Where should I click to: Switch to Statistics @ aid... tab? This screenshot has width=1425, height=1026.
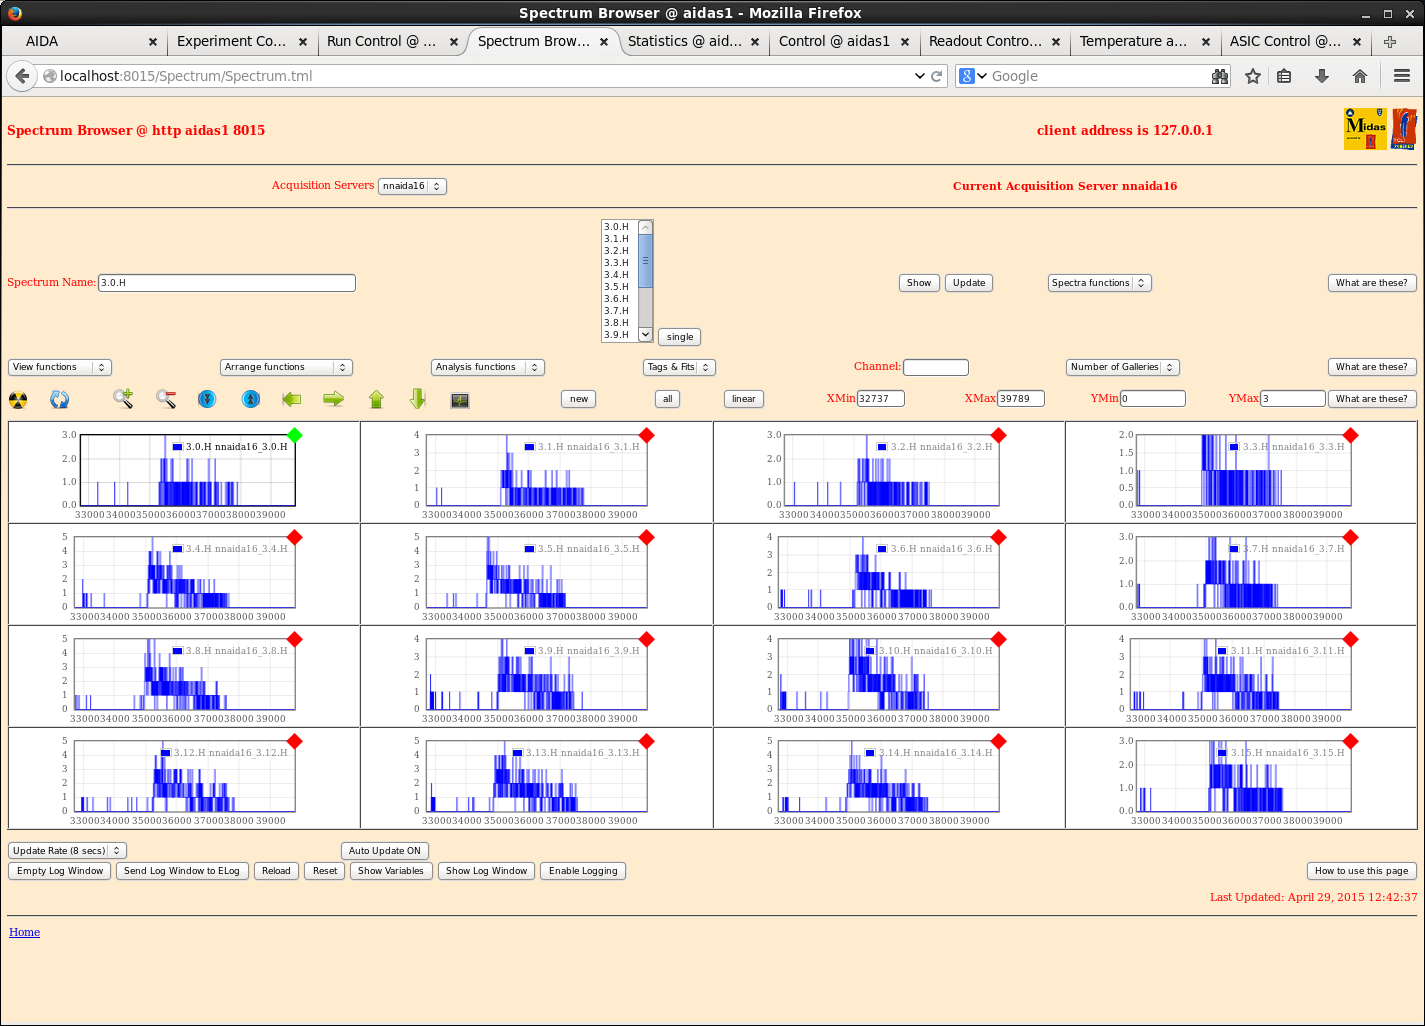[694, 41]
